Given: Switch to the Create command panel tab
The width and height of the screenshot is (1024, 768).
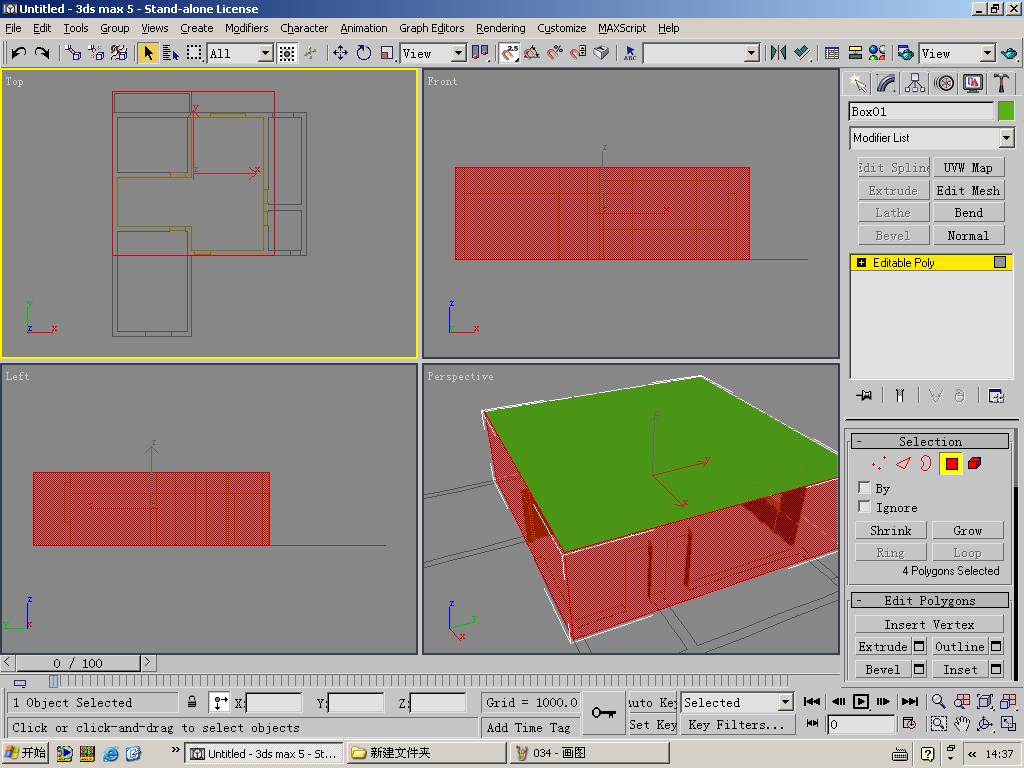Looking at the screenshot, I should [x=857, y=83].
